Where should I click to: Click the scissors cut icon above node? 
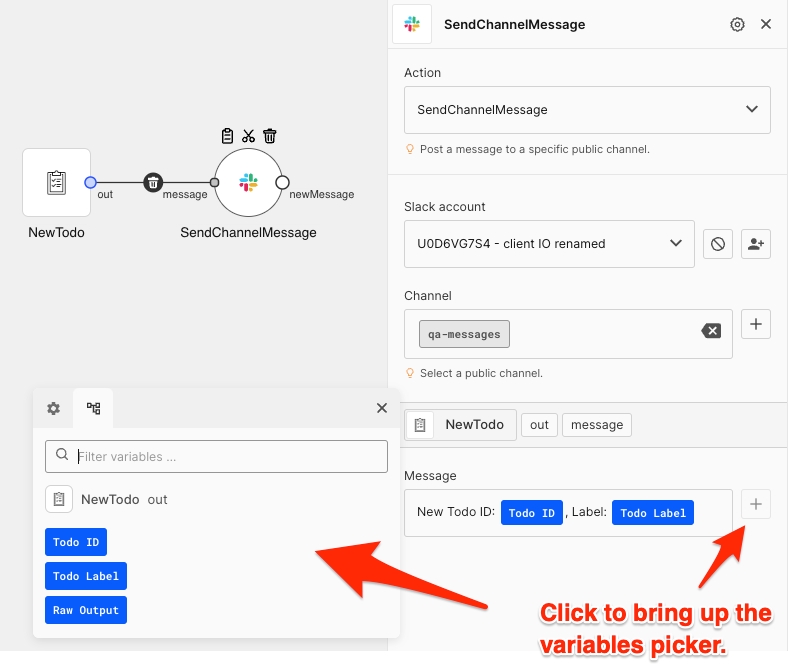248,136
